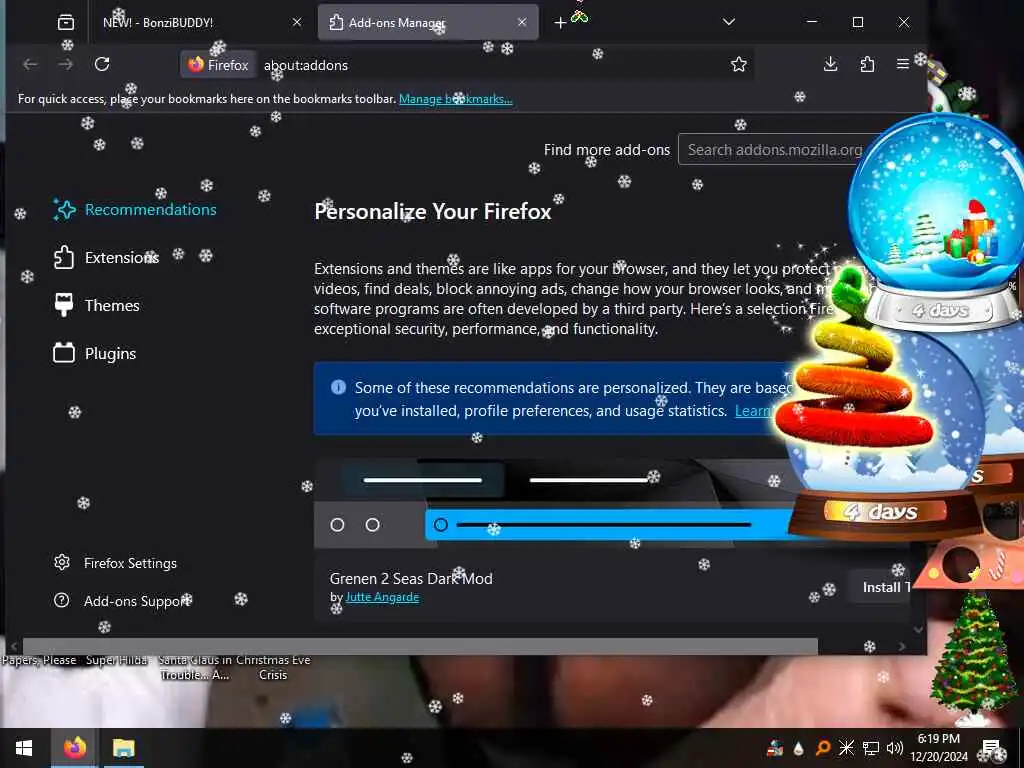
Task: Open the clock showing 6:19 PM
Action: [x=939, y=748]
